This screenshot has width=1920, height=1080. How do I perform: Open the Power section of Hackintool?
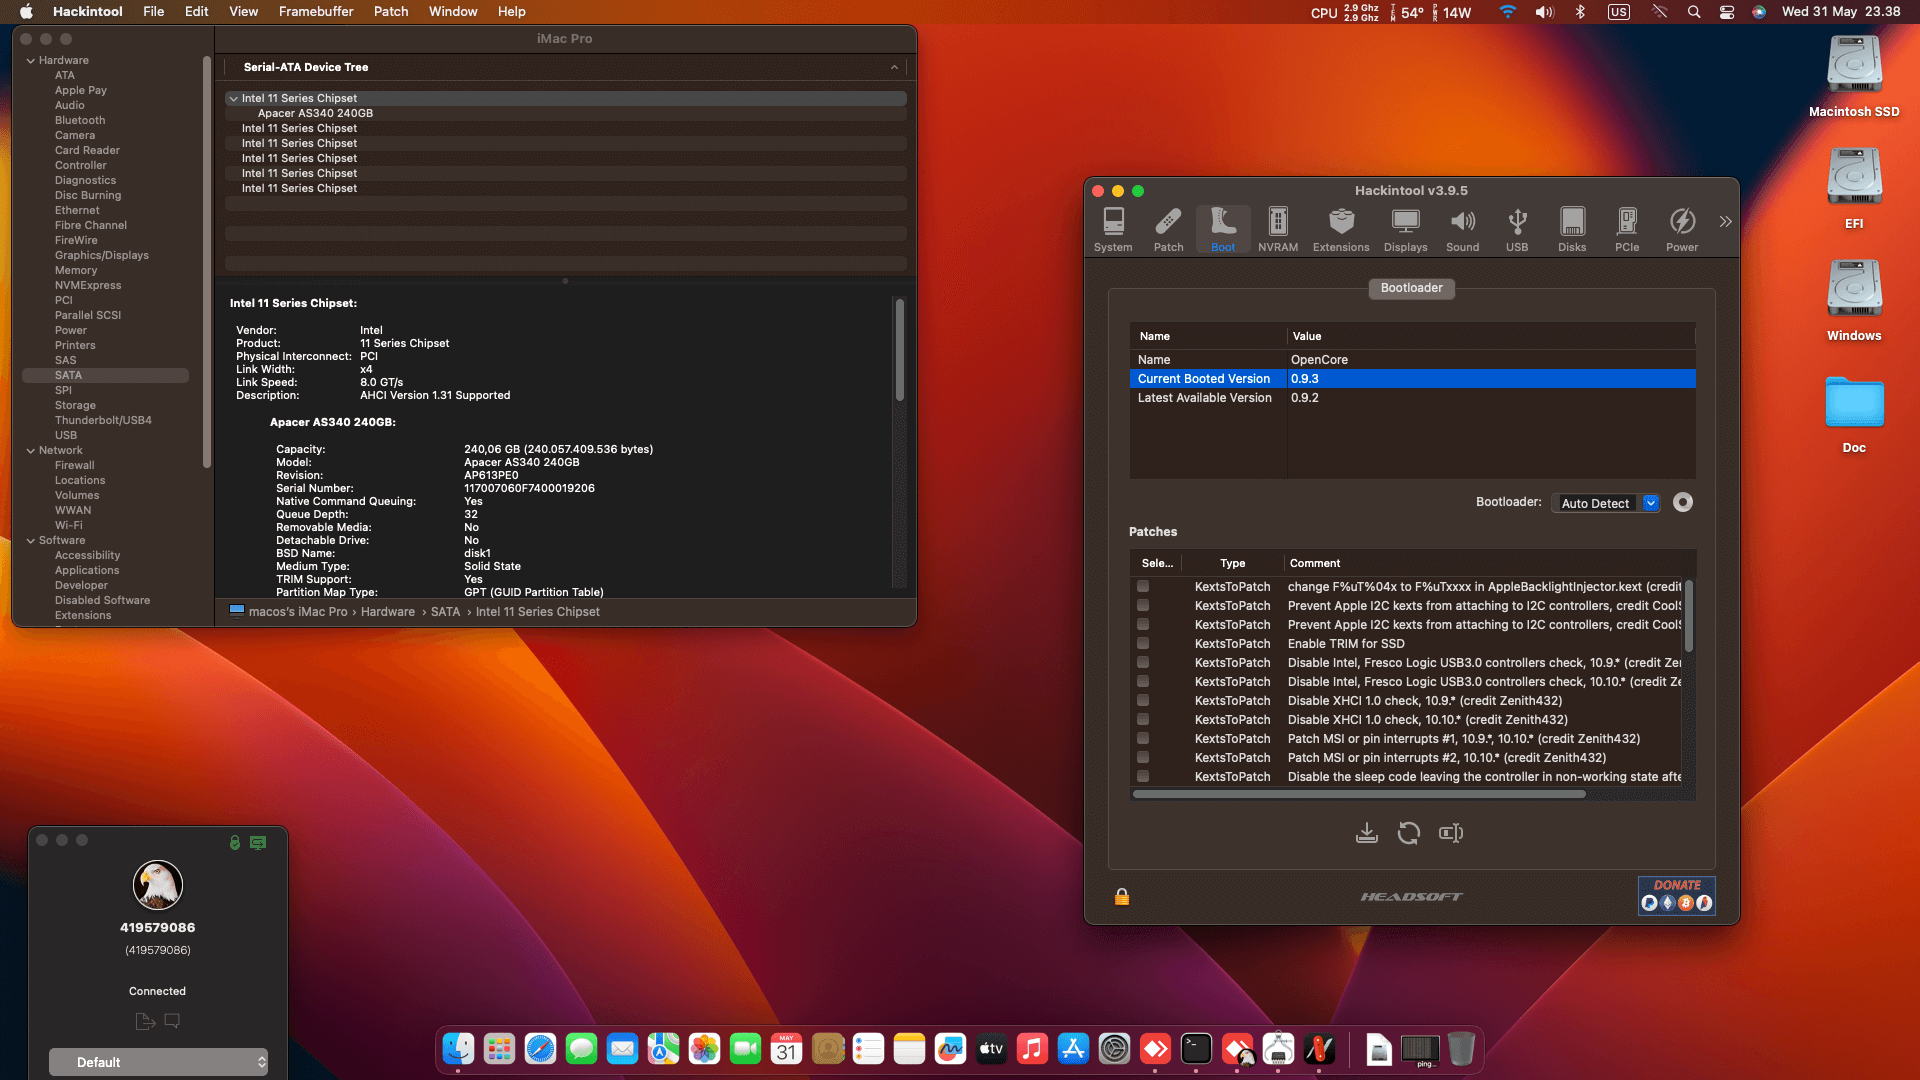pos(1682,228)
